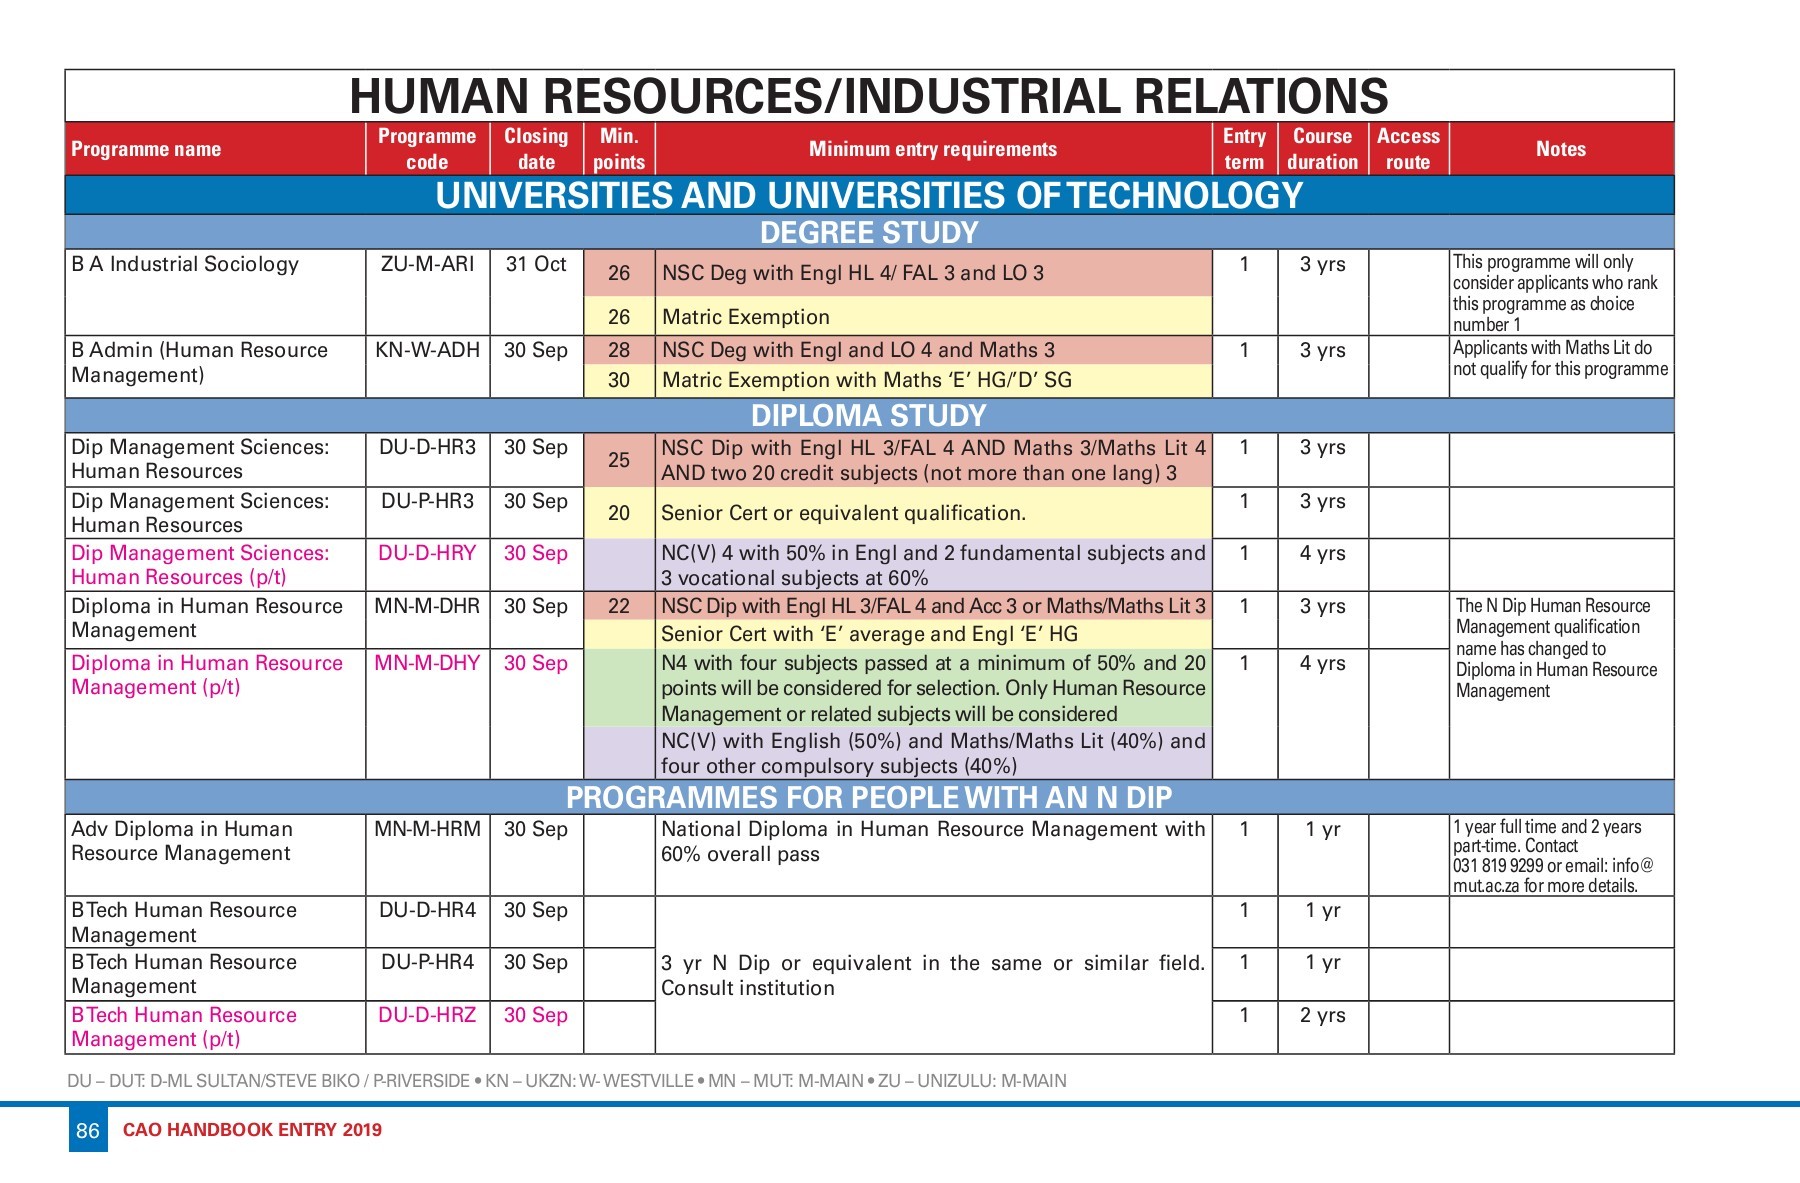
Task: Click the Matric Exemption requirement cell
Action: pos(745,317)
